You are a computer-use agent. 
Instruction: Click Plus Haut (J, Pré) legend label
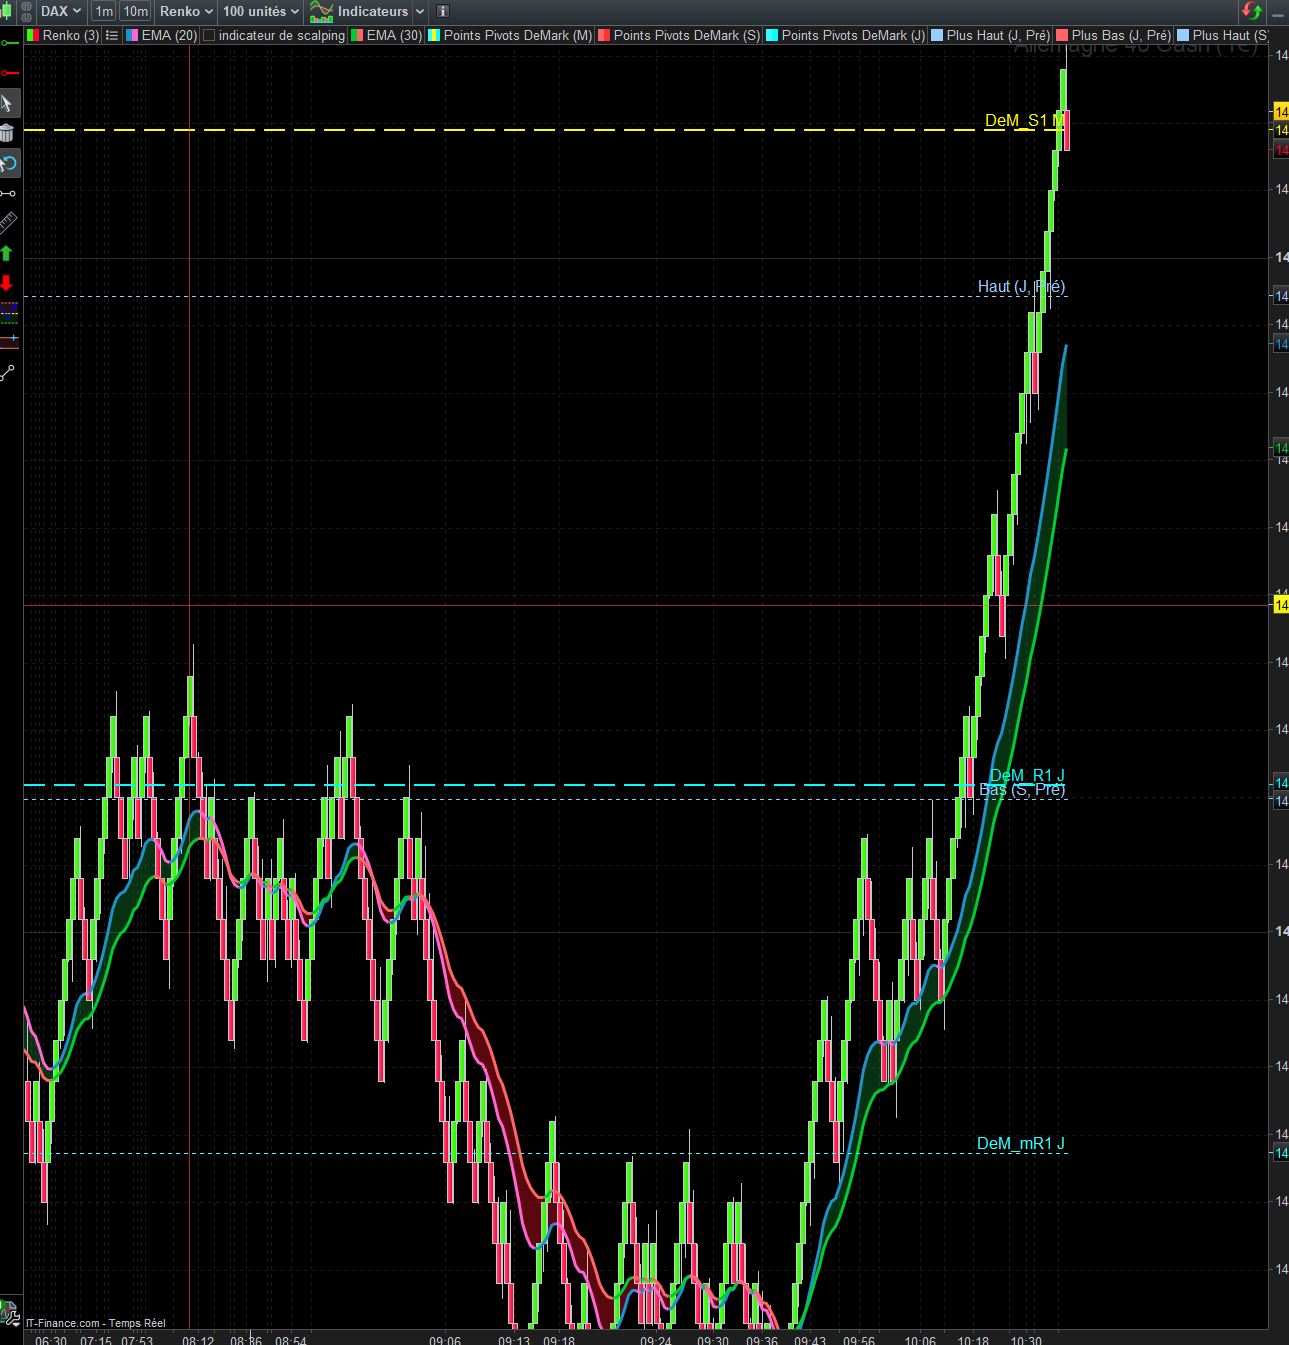pyautogui.click(x=998, y=35)
